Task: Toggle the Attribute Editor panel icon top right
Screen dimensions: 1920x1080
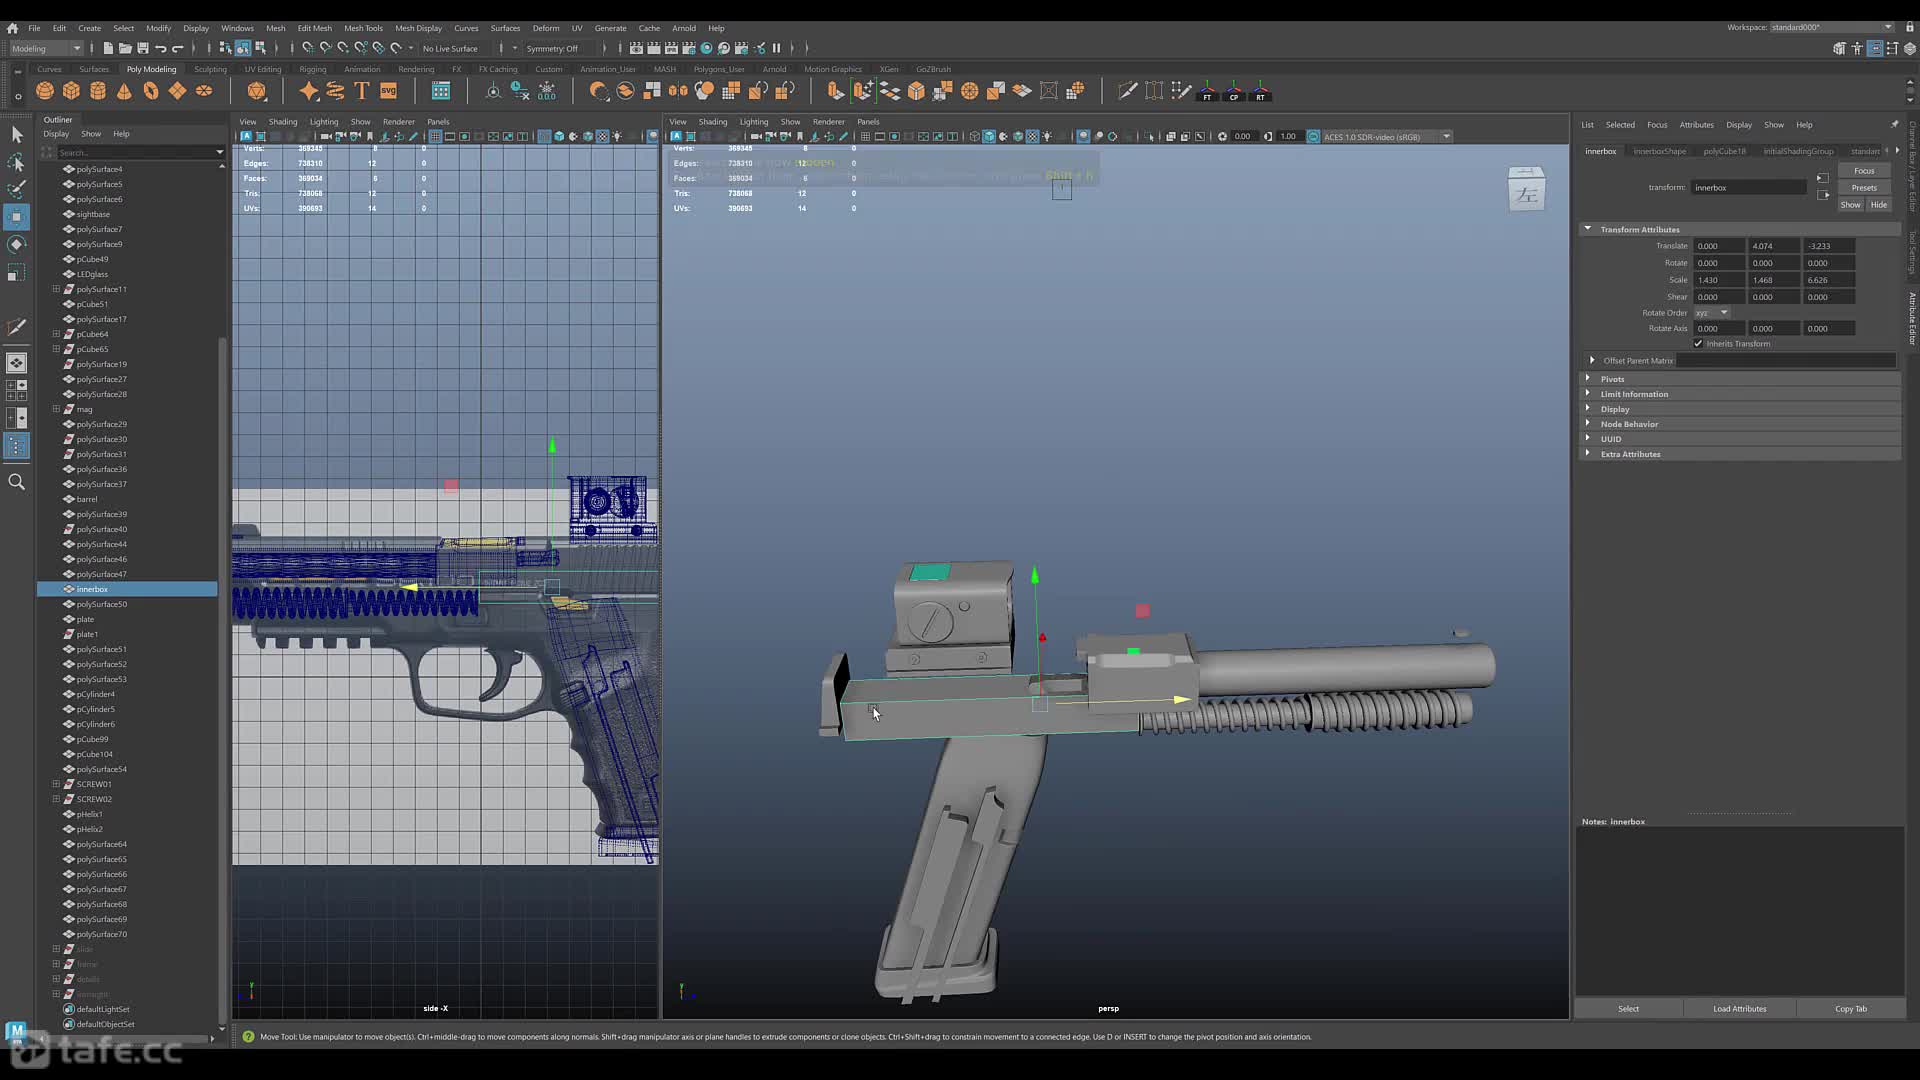Action: tap(1876, 48)
